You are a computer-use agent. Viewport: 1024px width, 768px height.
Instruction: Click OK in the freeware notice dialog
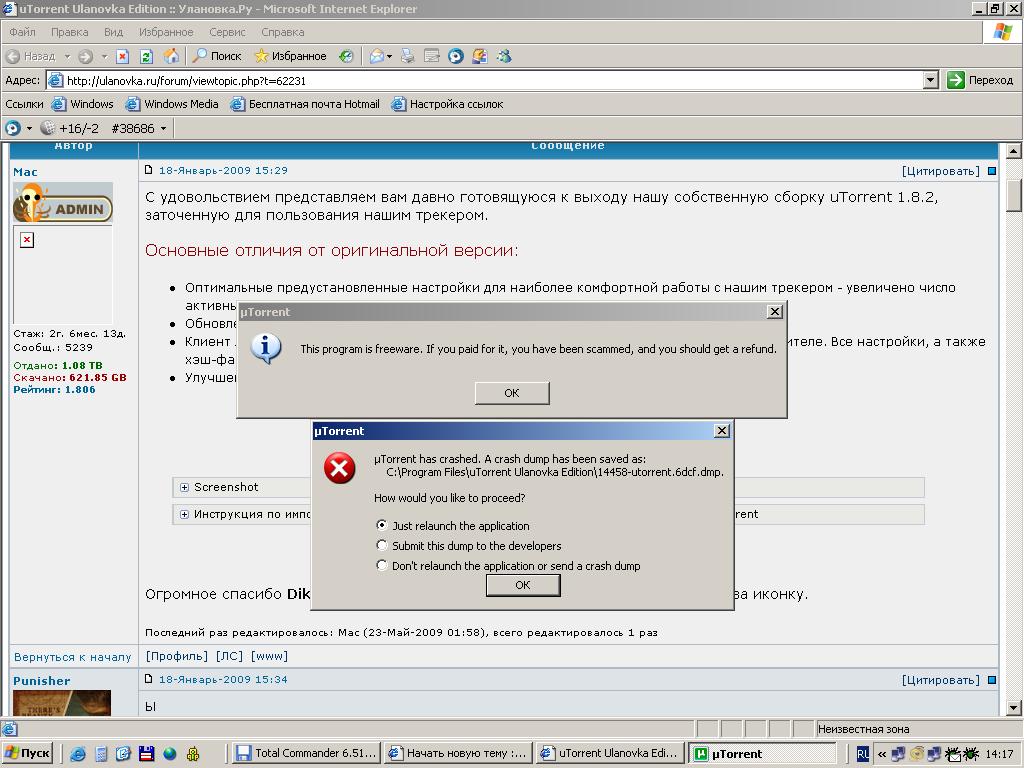(x=511, y=393)
